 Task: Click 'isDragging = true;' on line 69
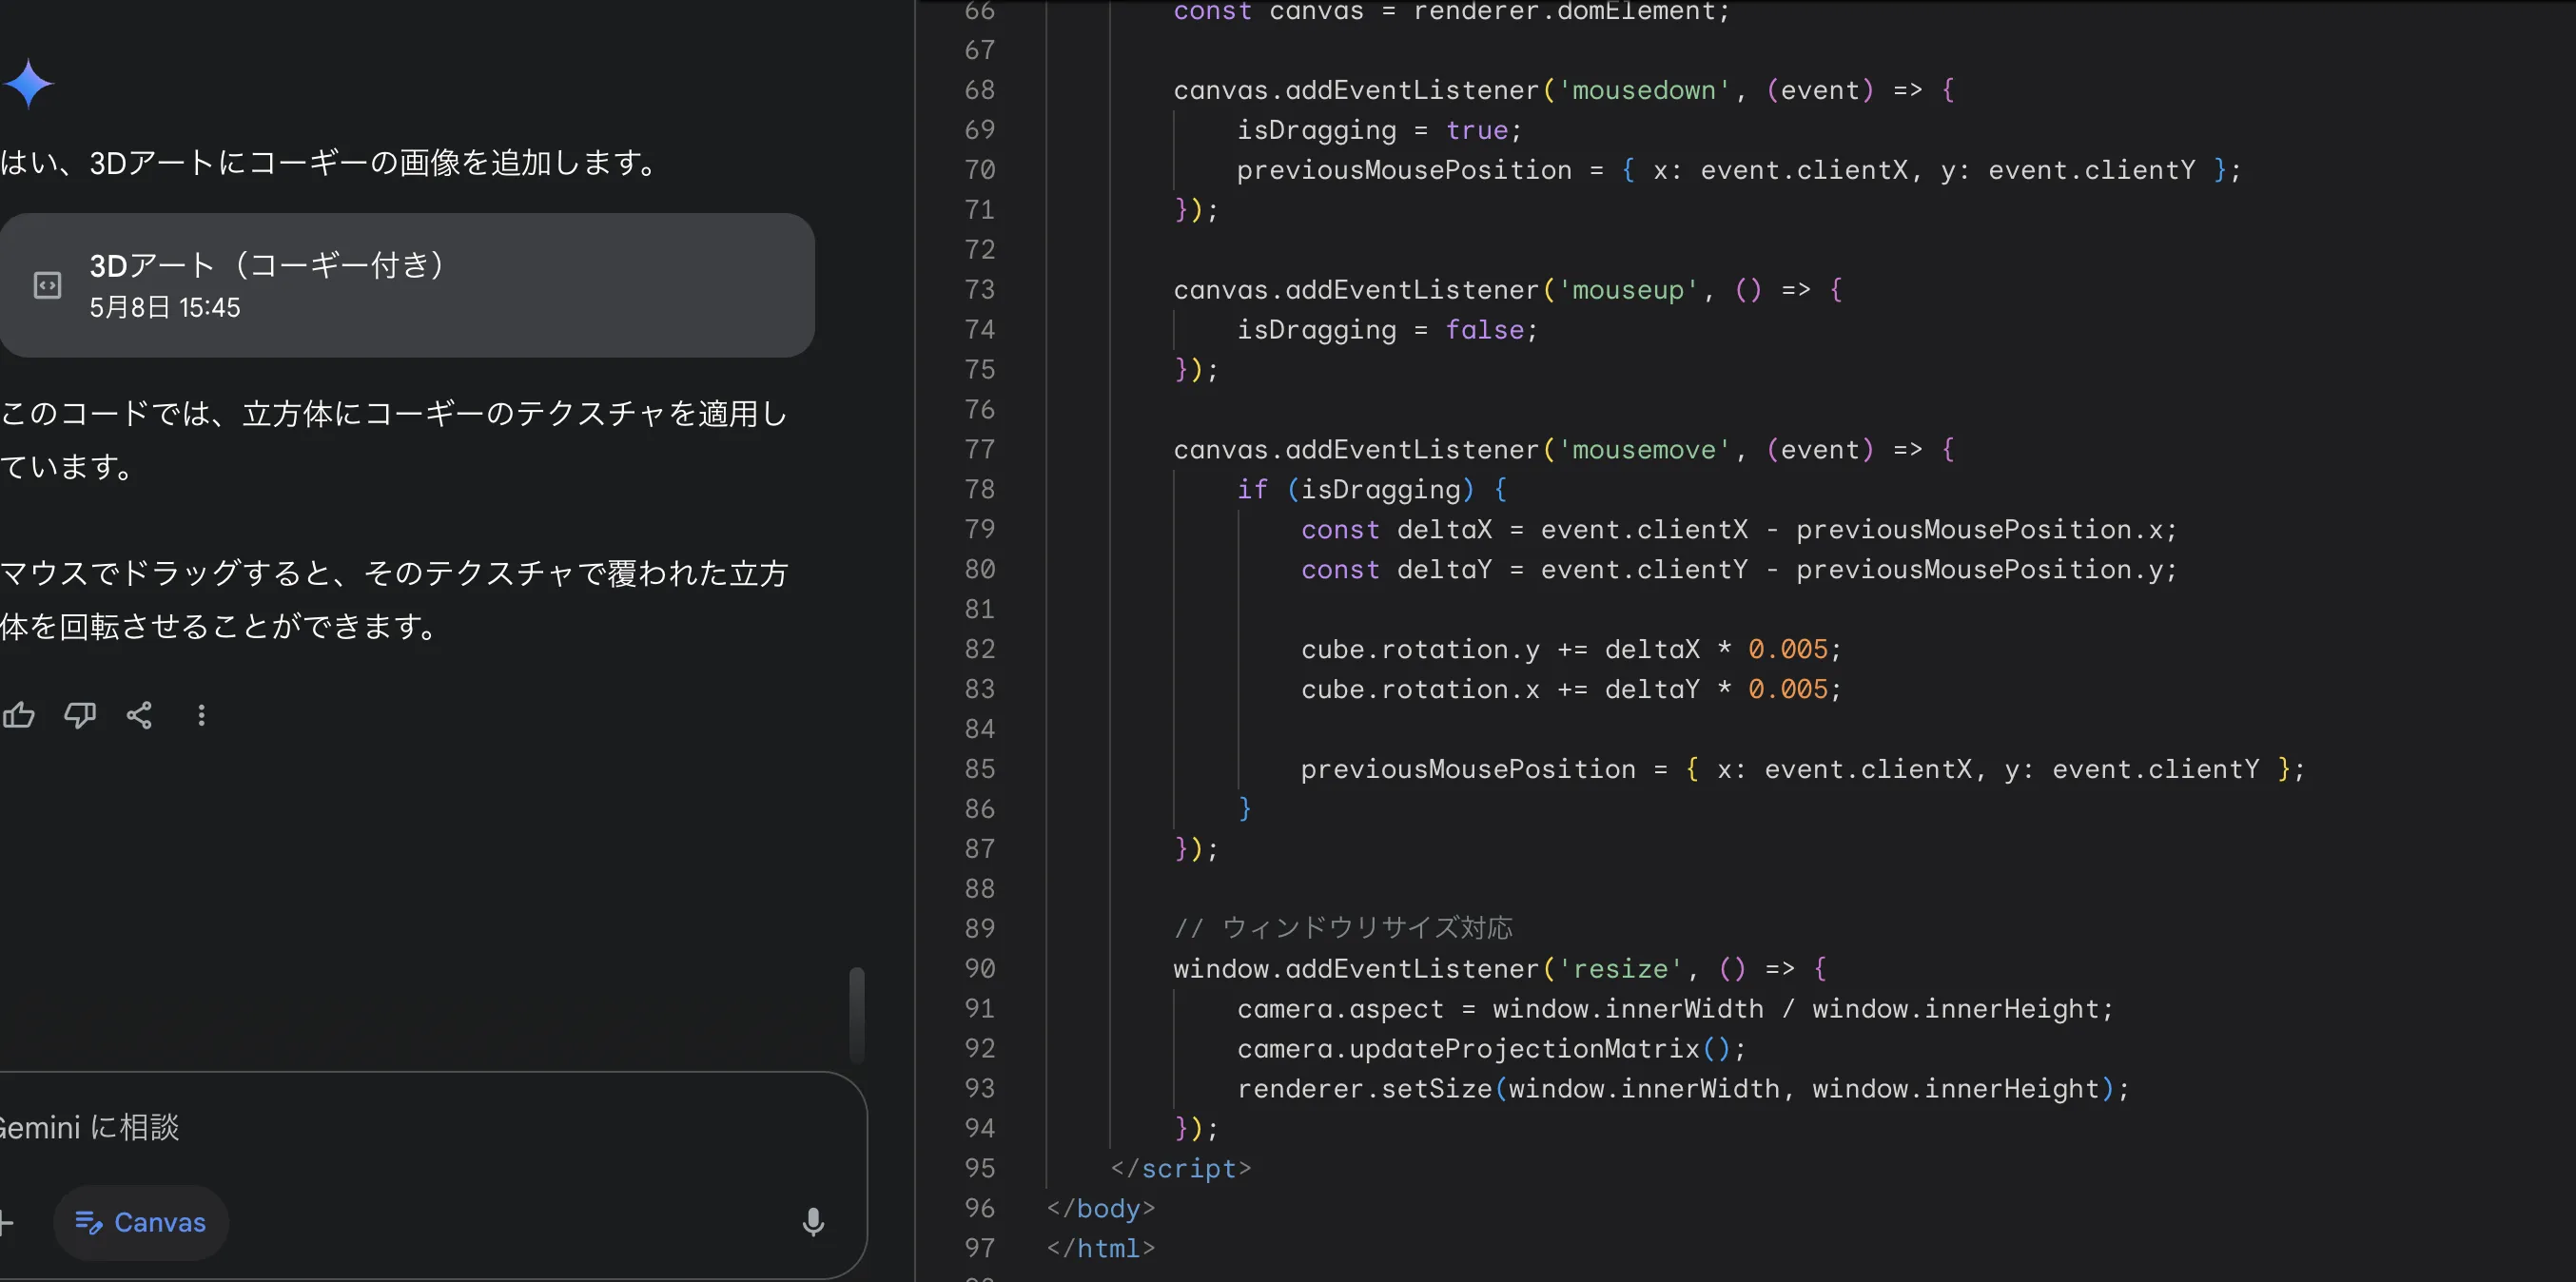[1379, 130]
